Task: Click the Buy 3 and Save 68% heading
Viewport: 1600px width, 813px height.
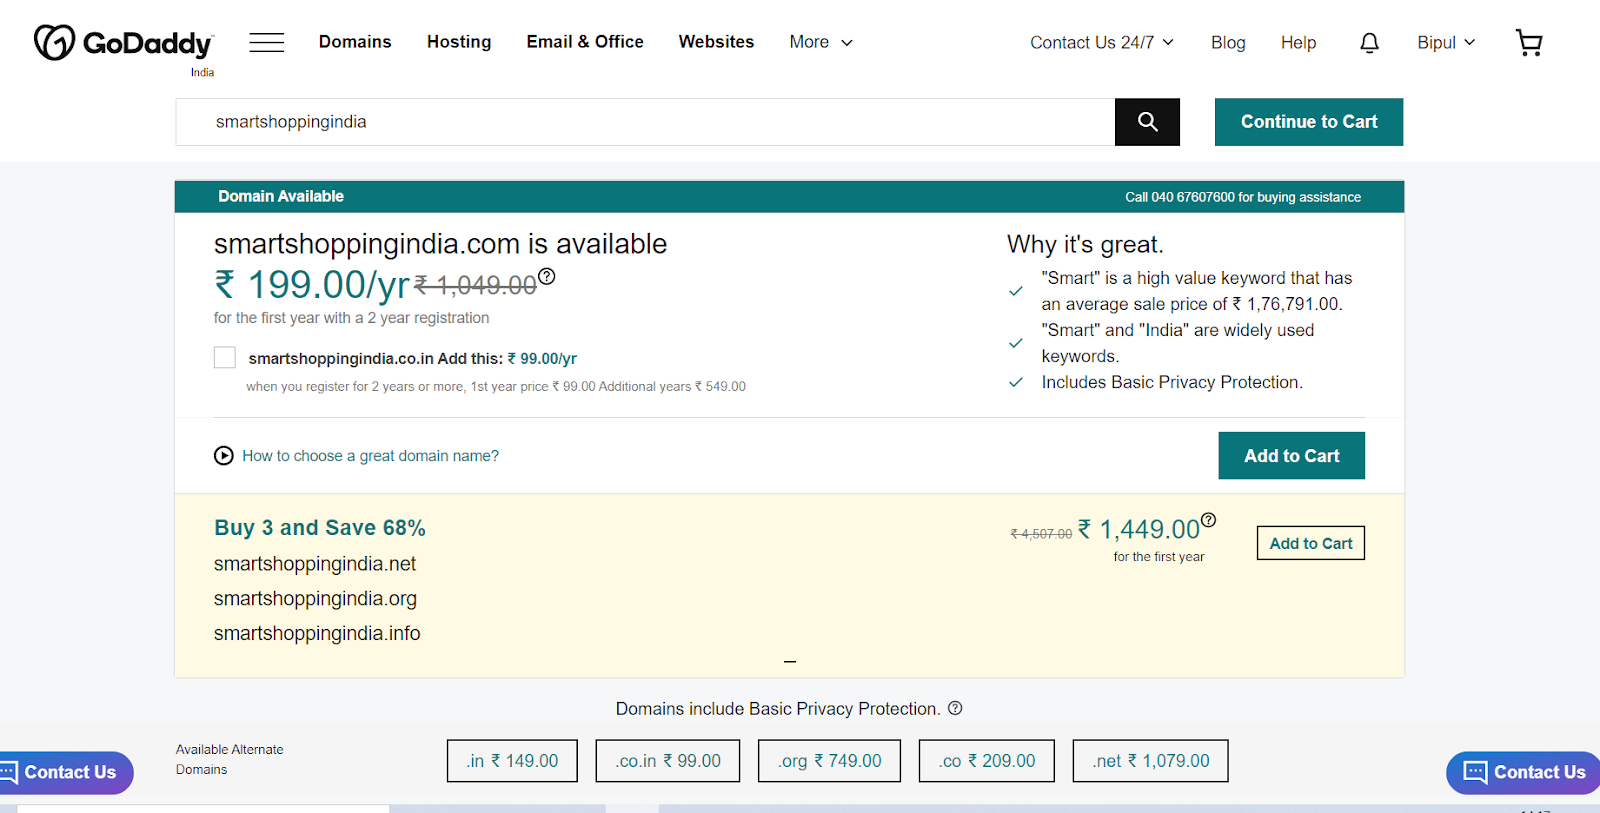Action: (x=320, y=528)
